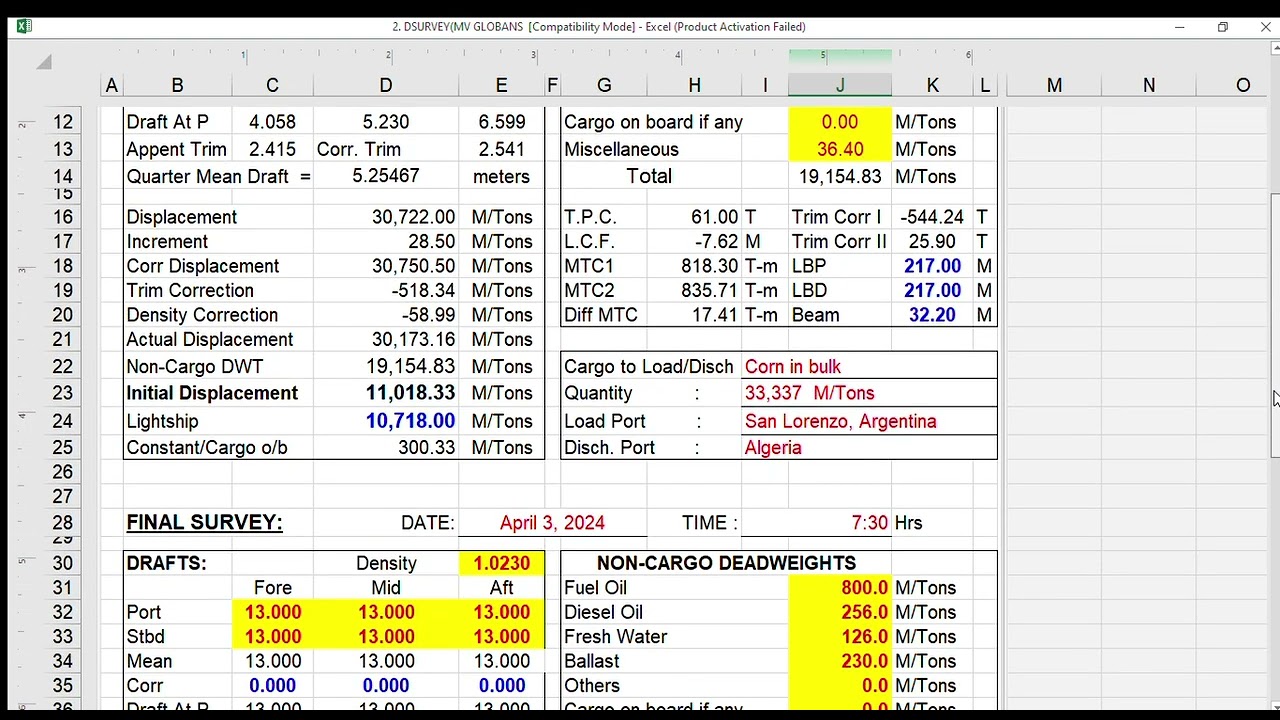Image resolution: width=1280 pixels, height=720 pixels.
Task: Click the yellow Density cell 1.0230
Action: point(501,563)
